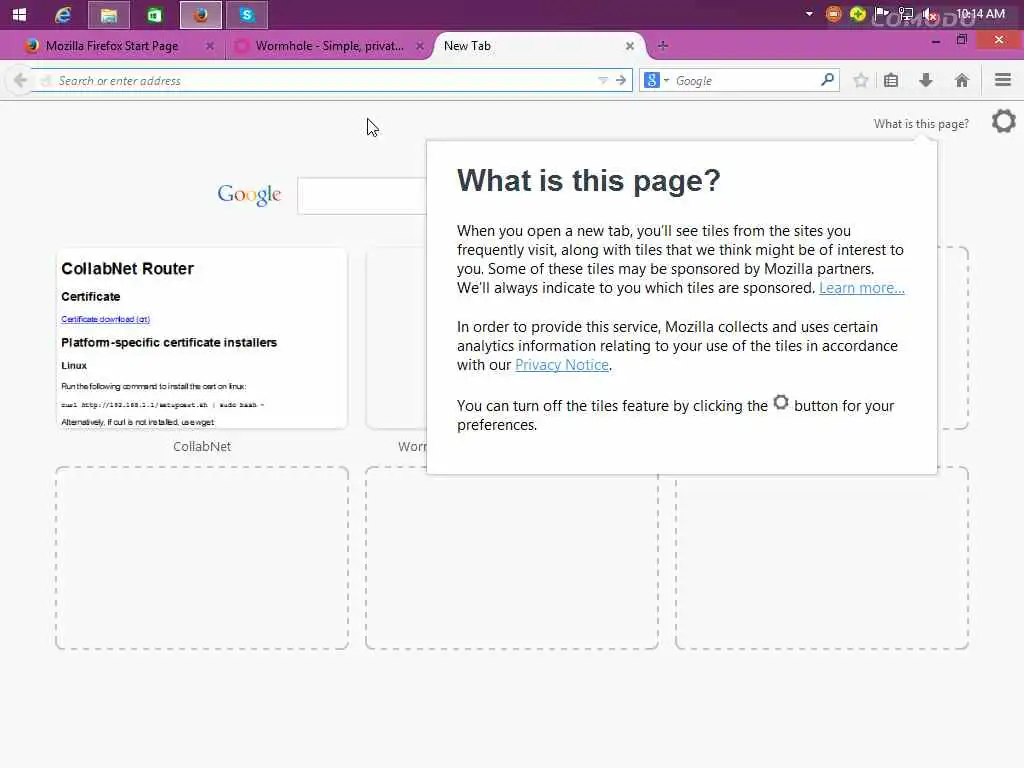Go to Home page icon

[x=961, y=80]
